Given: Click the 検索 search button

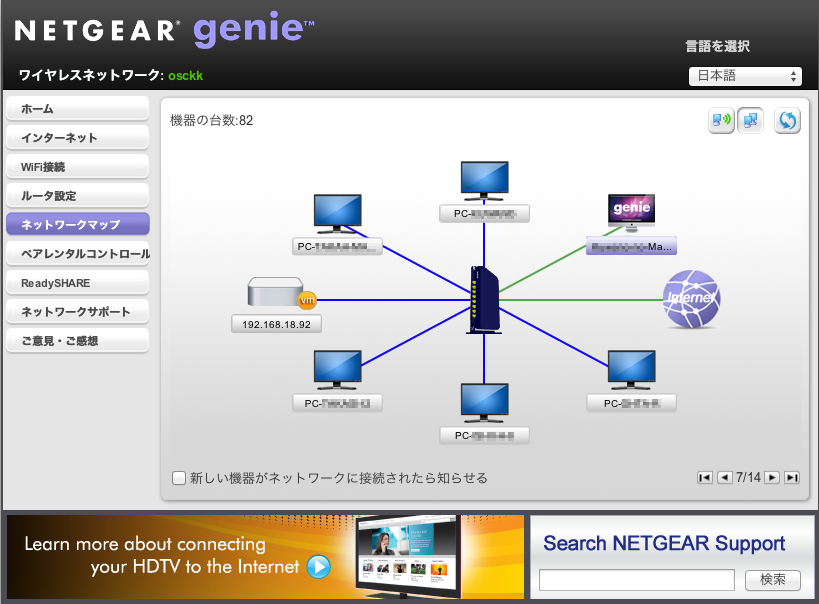Looking at the screenshot, I should pyautogui.click(x=773, y=579).
